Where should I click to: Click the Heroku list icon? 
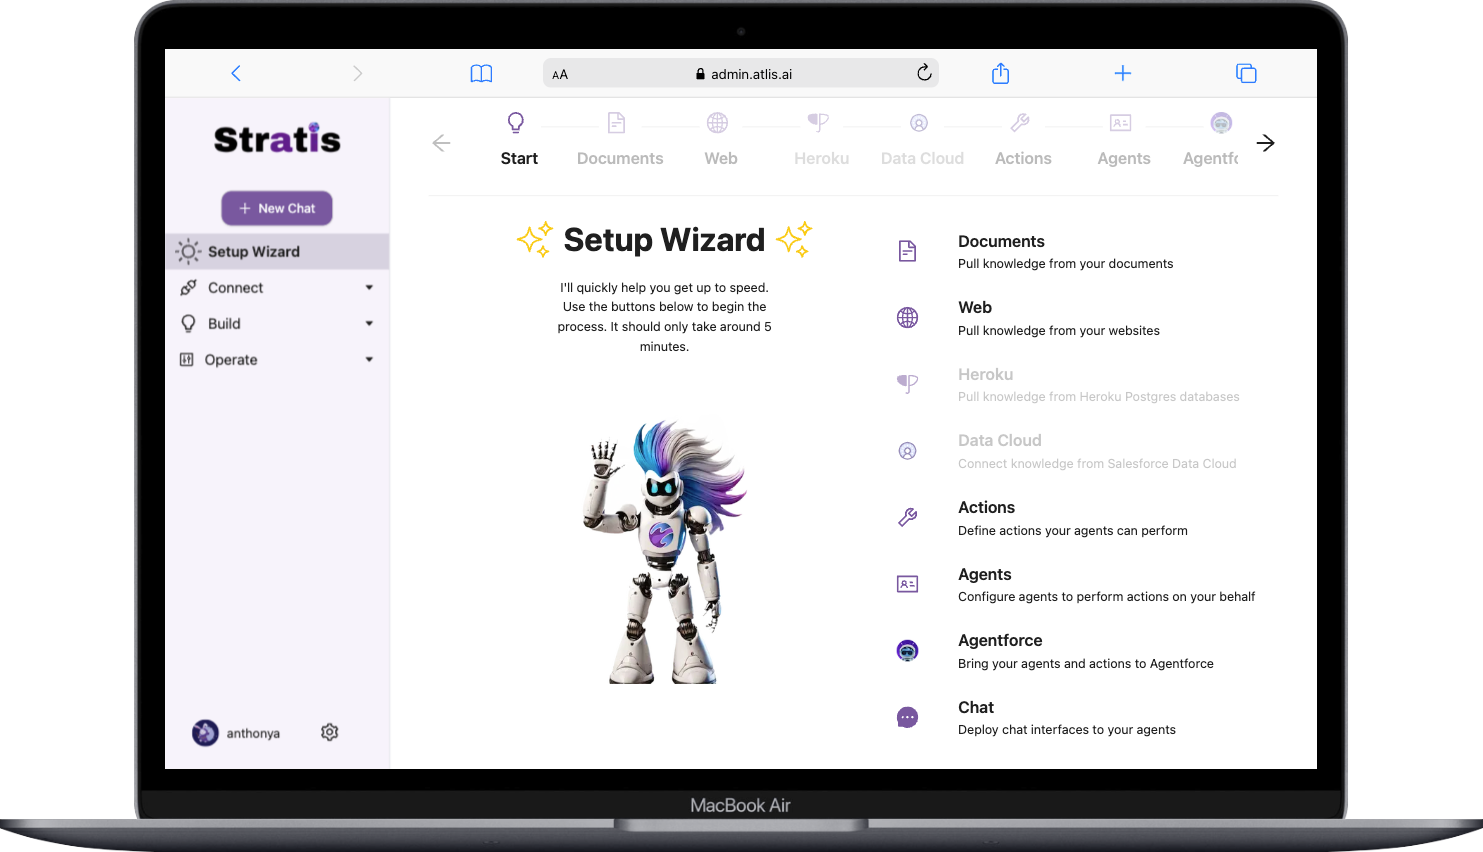point(907,384)
